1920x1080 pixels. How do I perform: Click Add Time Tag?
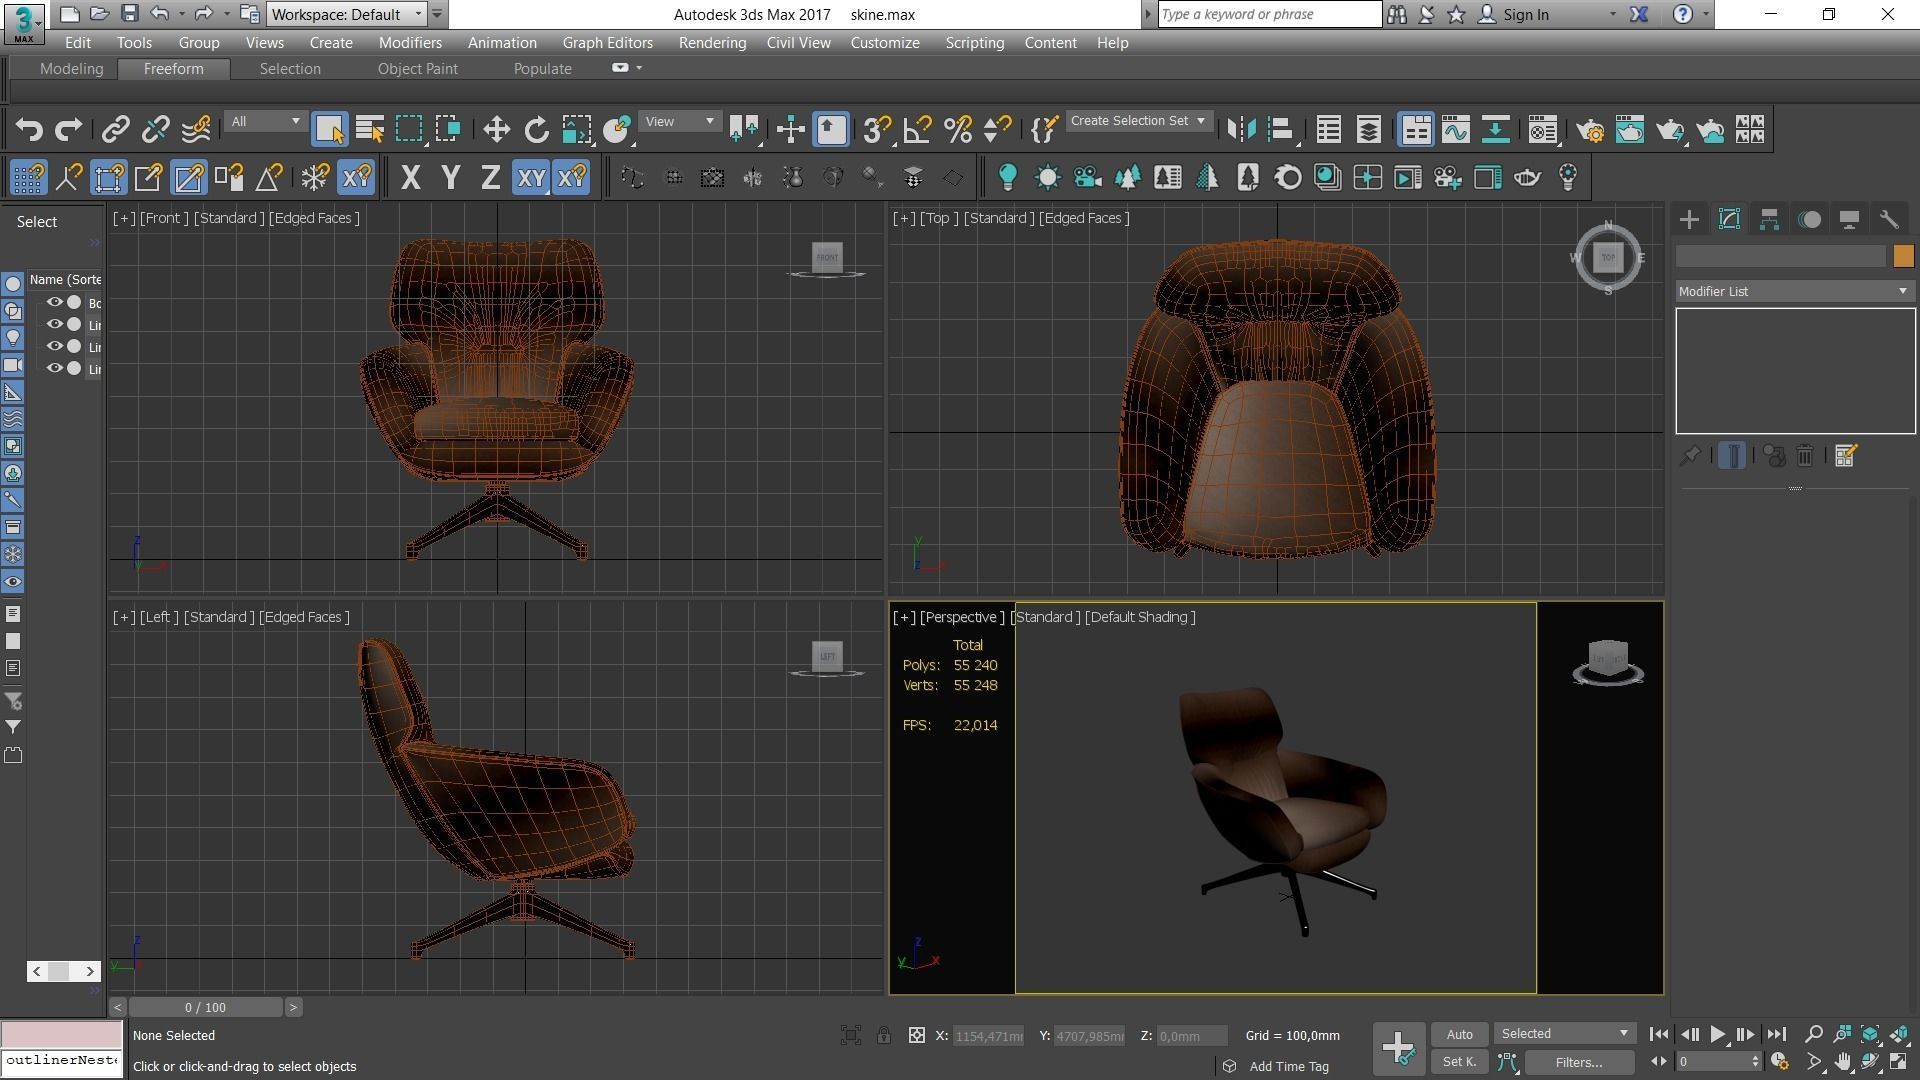tap(1288, 1066)
